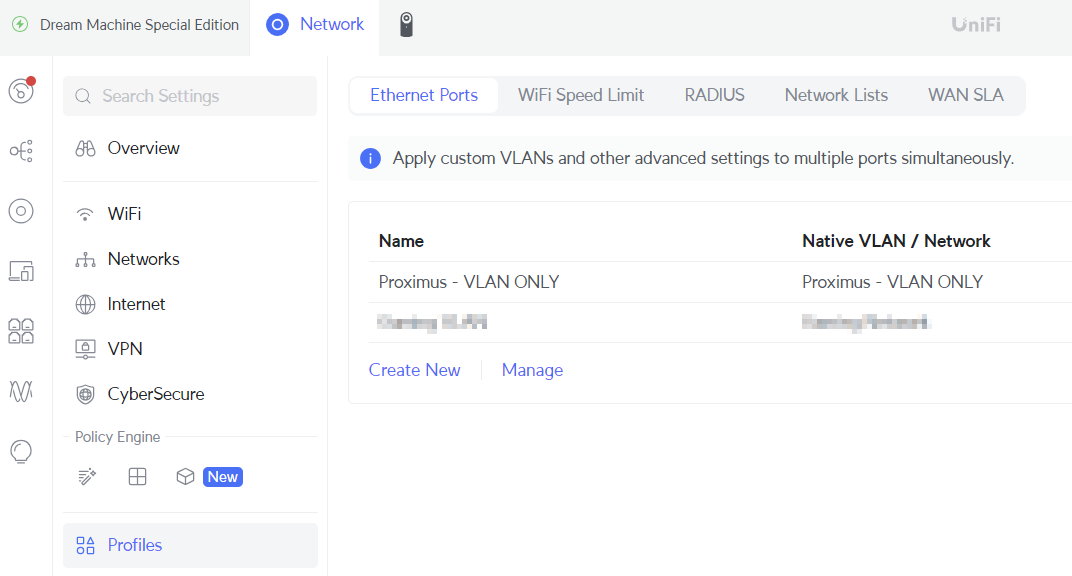Switch to the WiFi Speed Limit tab
The width and height of the screenshot is (1072, 576).
click(581, 95)
